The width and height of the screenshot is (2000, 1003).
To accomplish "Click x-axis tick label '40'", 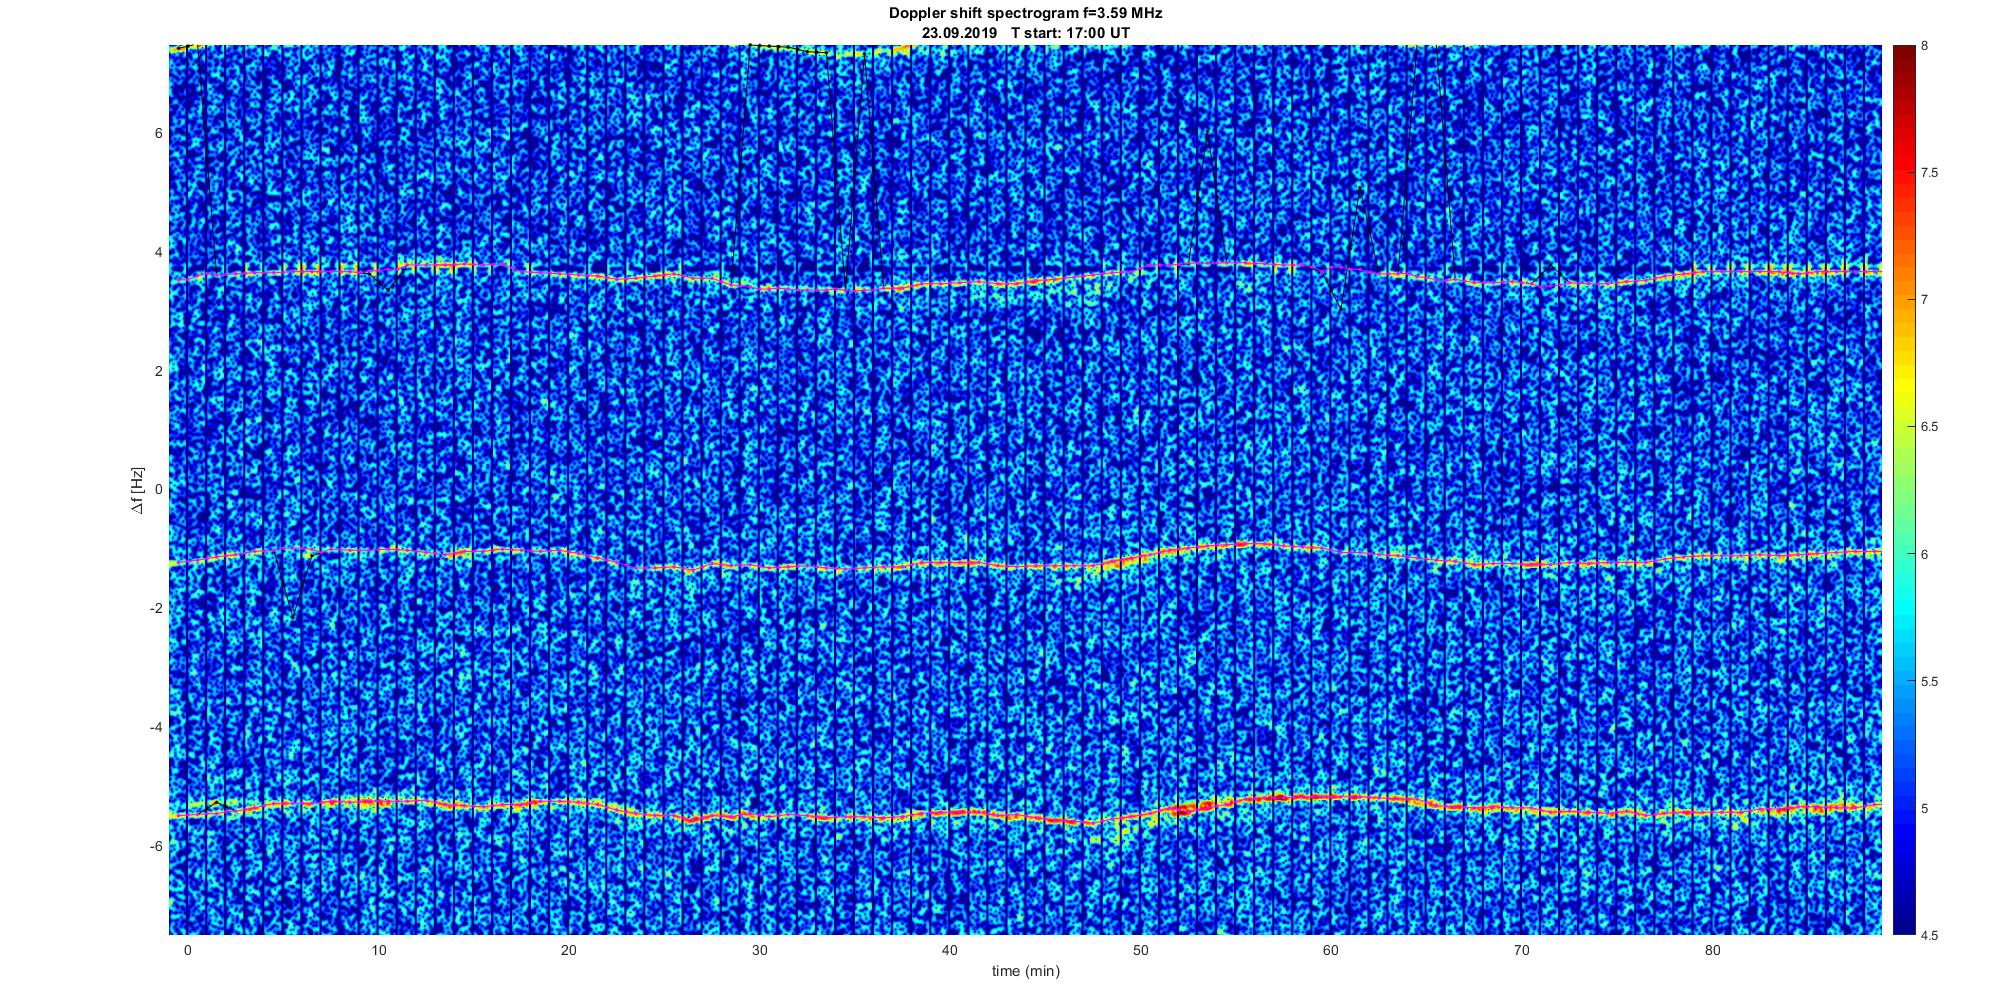I will tap(950, 950).
